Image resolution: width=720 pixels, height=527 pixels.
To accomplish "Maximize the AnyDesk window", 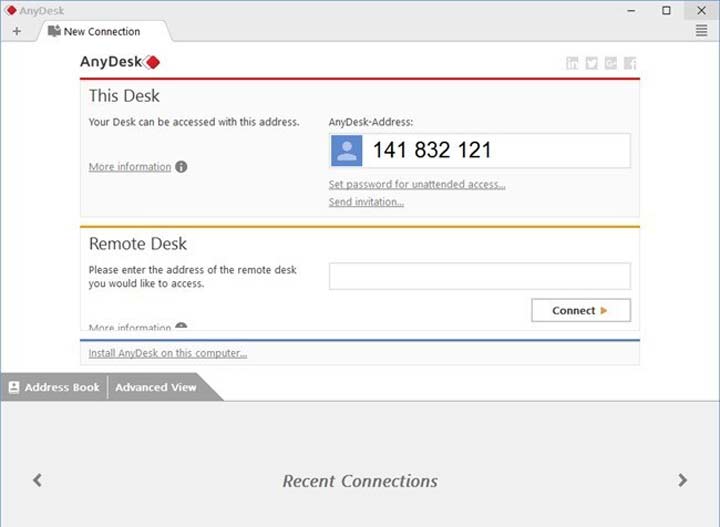I will pos(666,10).
